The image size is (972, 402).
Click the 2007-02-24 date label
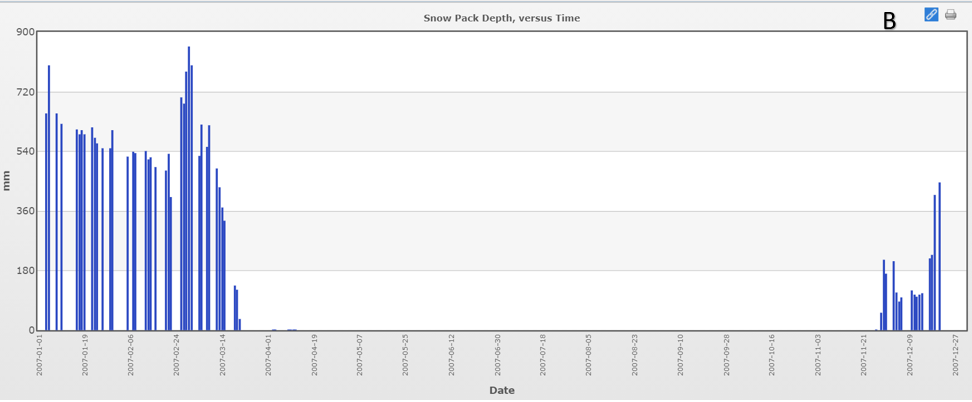177,353
